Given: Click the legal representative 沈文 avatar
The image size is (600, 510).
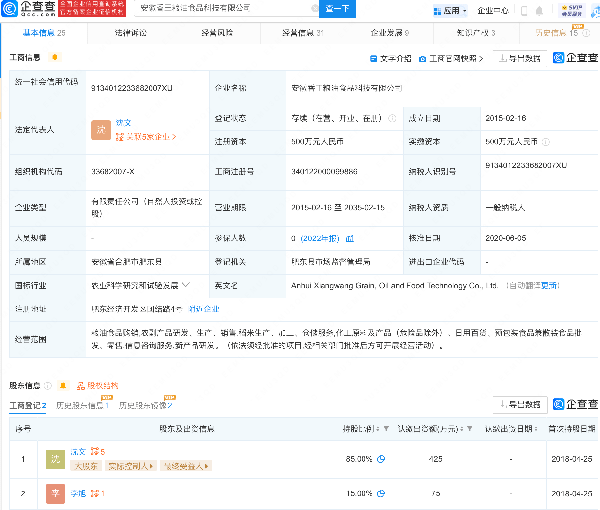Looking at the screenshot, I should click(100, 129).
